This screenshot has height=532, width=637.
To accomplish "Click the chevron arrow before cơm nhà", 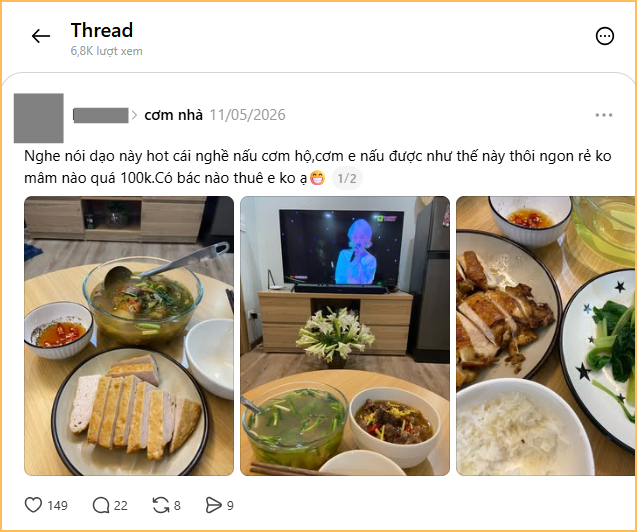I will pyautogui.click(x=134, y=115).
